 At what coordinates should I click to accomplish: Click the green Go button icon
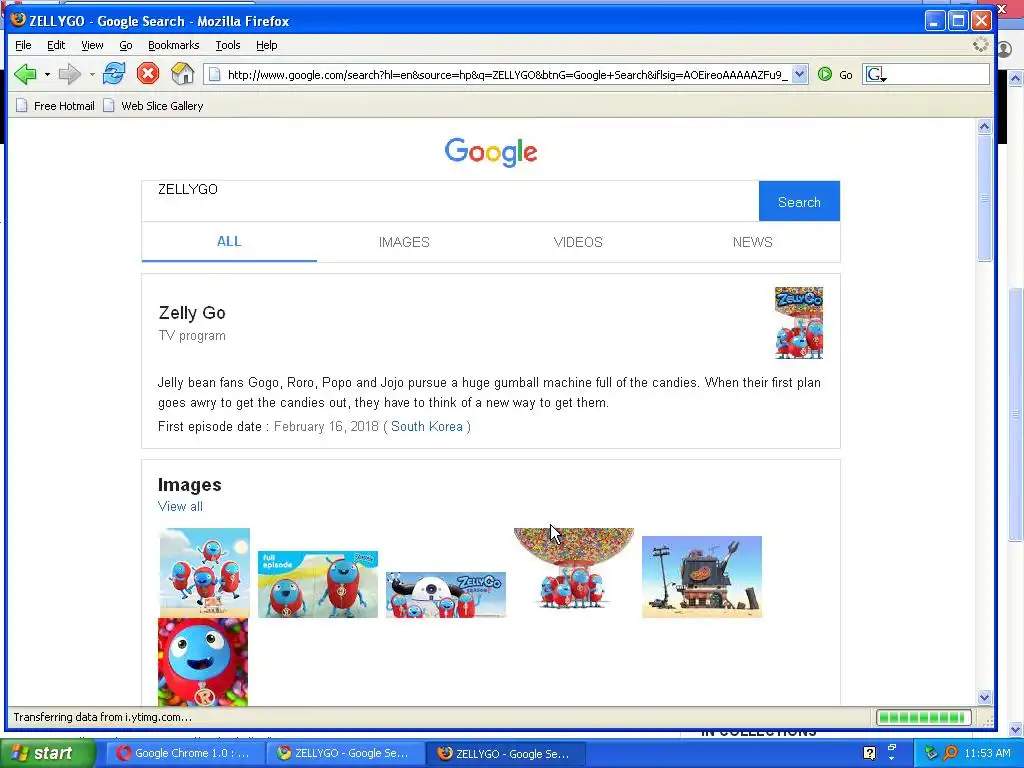click(825, 74)
